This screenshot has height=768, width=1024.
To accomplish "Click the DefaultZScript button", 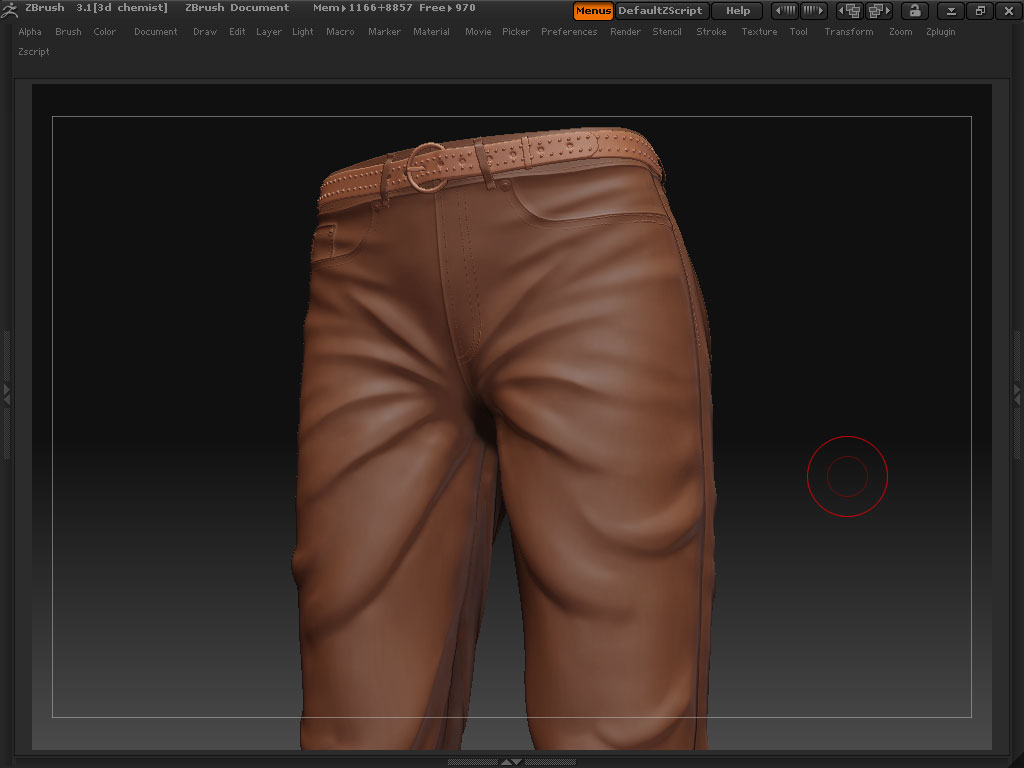I will click(x=661, y=10).
